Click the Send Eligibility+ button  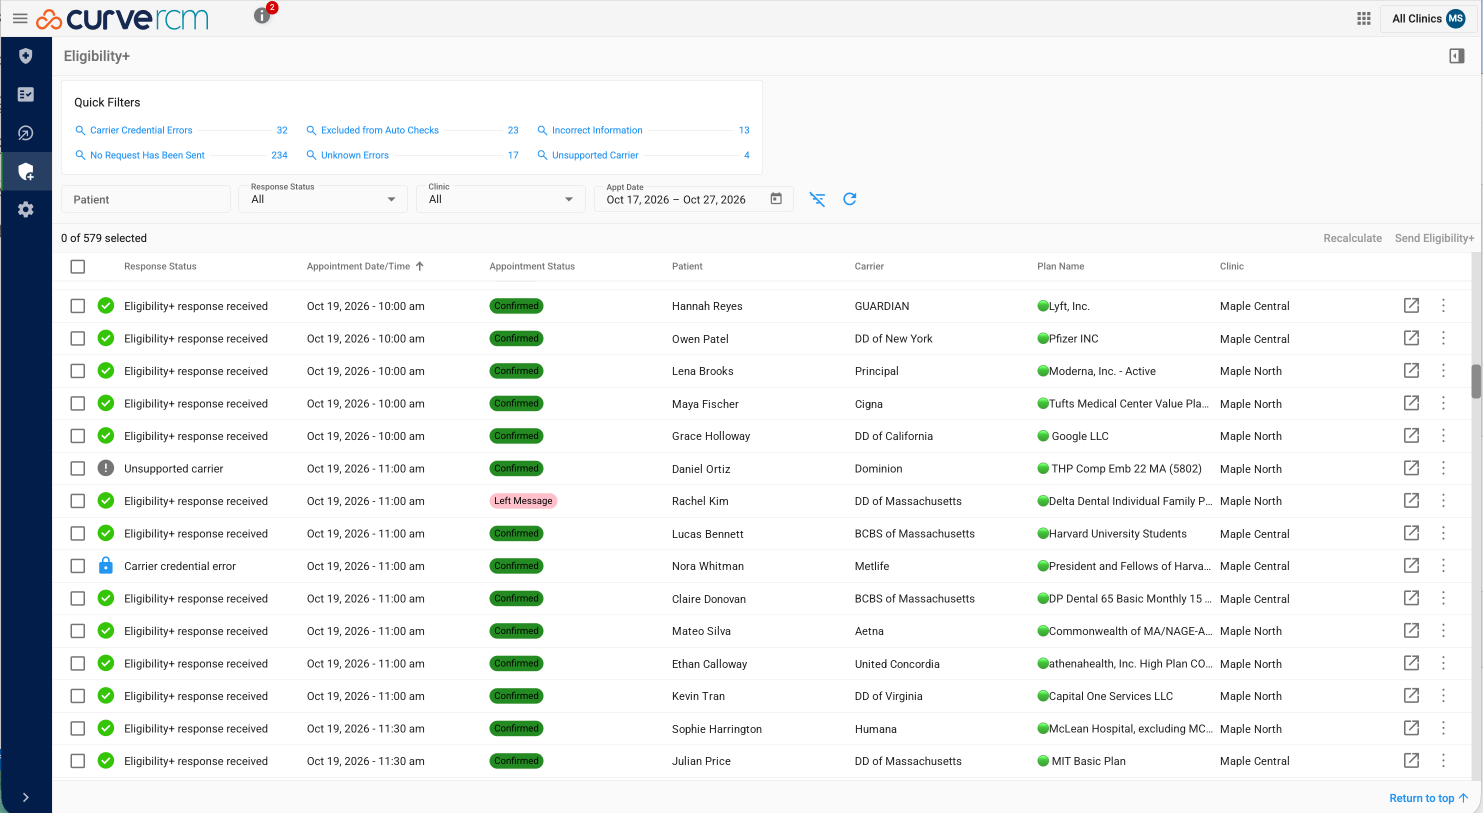(1434, 238)
